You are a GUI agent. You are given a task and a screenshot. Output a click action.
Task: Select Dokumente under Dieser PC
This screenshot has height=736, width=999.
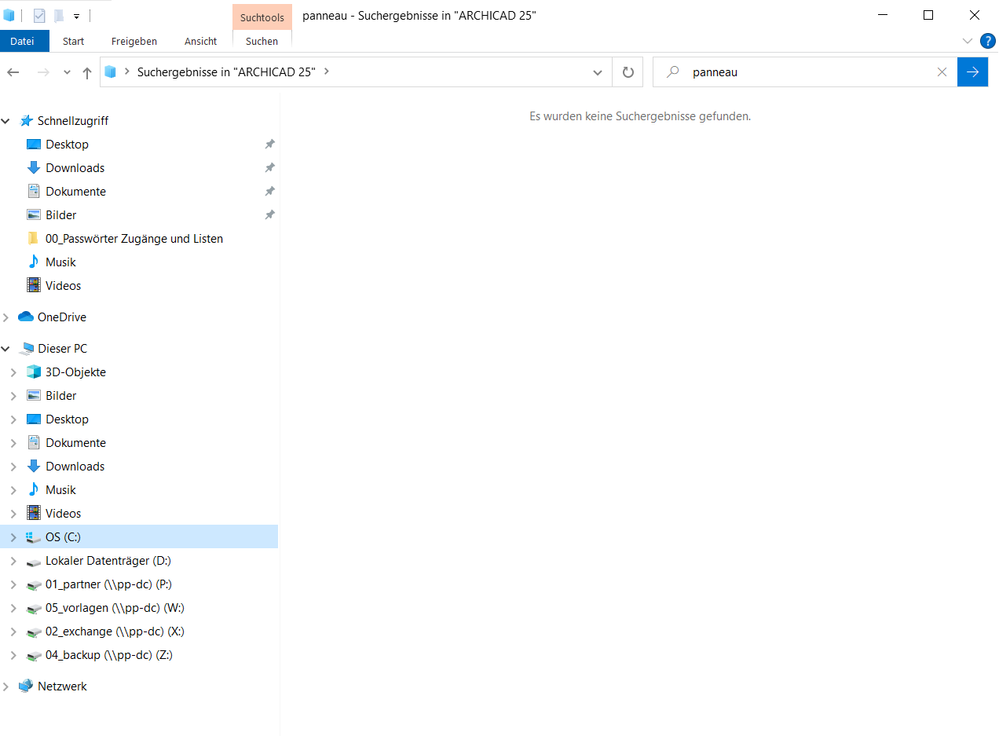click(x=75, y=444)
